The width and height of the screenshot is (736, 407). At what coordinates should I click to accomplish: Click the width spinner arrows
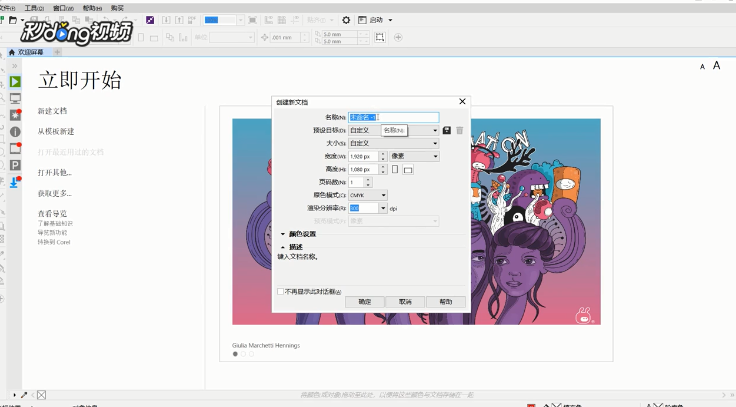pos(383,156)
